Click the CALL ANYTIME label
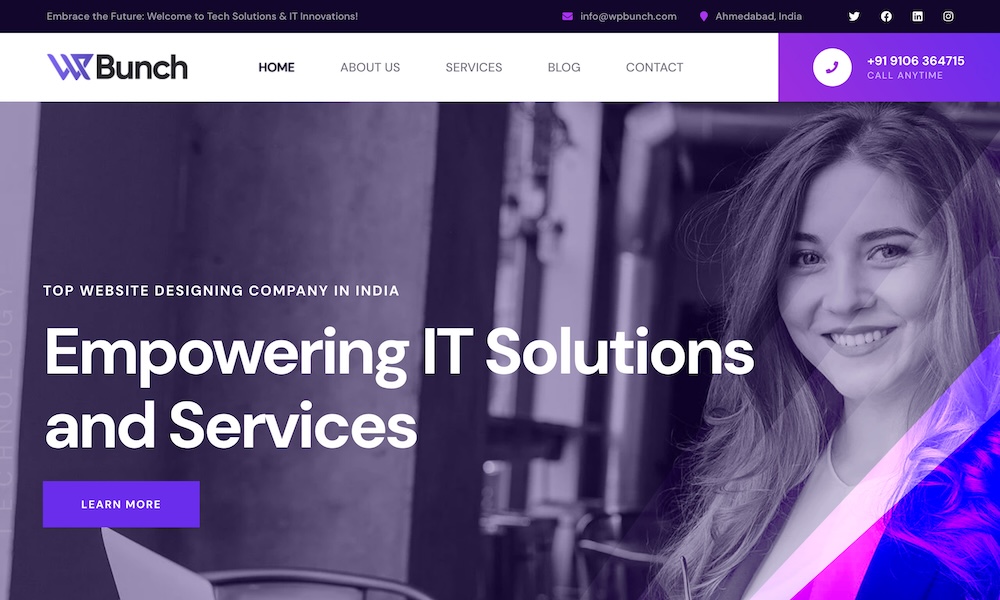This screenshot has height=600, width=1000. (904, 75)
